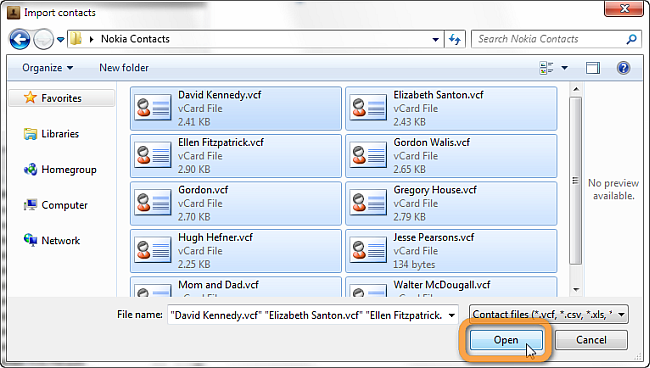The image size is (650, 368).
Task: Click the David Kennedy.vcf vCard icon
Action: 153,108
